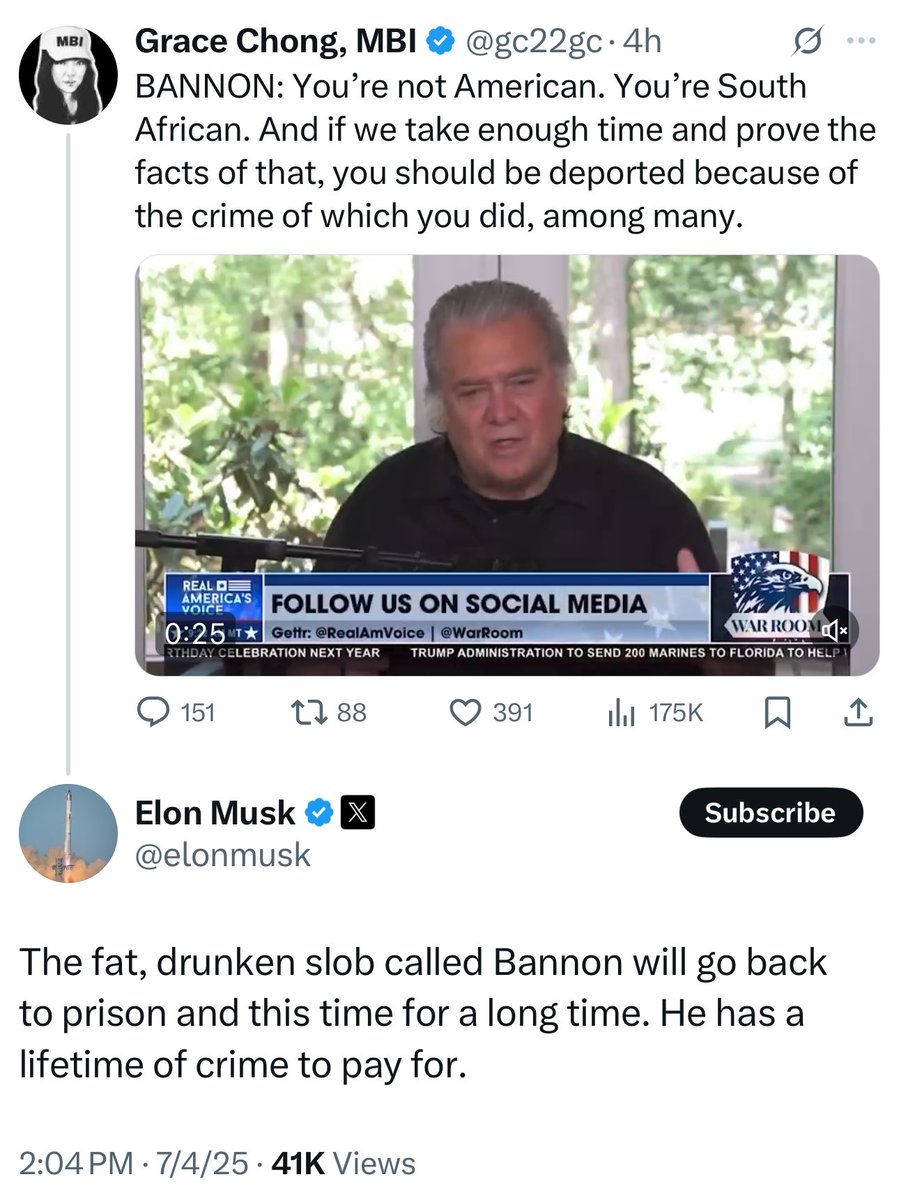The height and width of the screenshot is (1200, 899).
Task: Click Grace Chong's verified checkmark badge
Action: (x=438, y=42)
